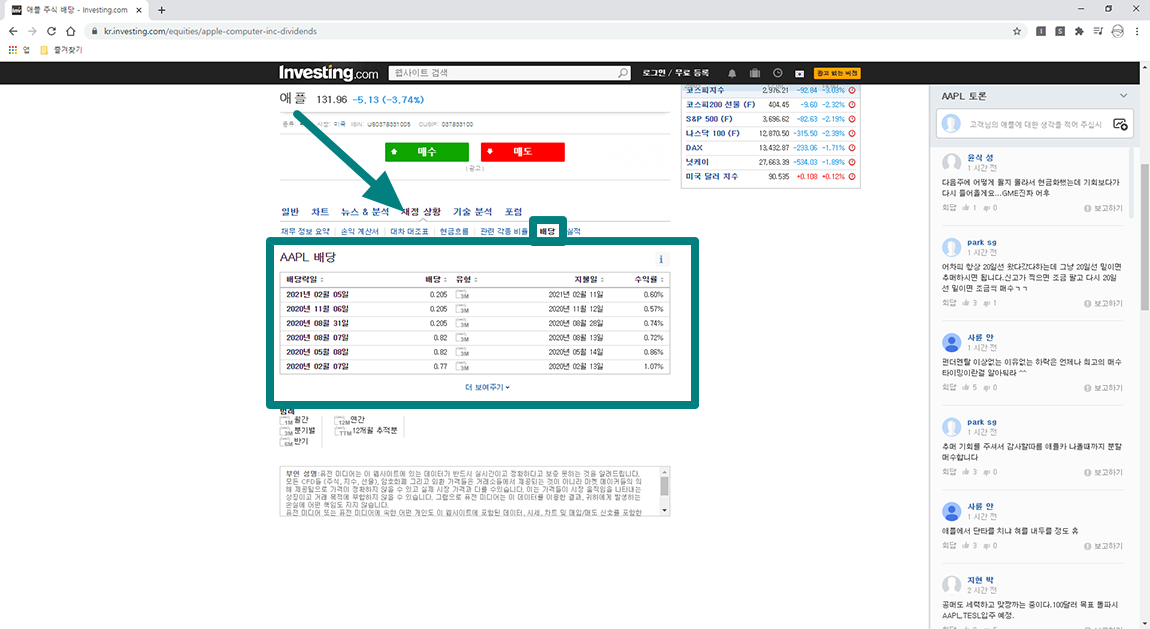
Task: Open the 재정 상황 tab
Action: coord(421,212)
